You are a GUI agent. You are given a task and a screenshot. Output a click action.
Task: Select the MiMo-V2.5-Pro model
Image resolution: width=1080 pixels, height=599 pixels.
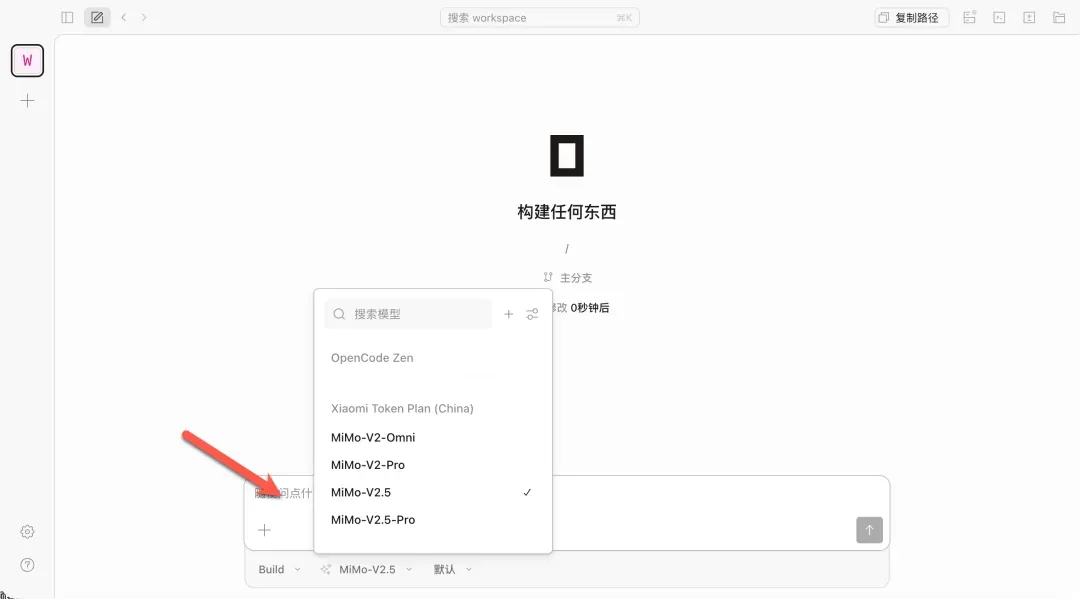[433, 520]
